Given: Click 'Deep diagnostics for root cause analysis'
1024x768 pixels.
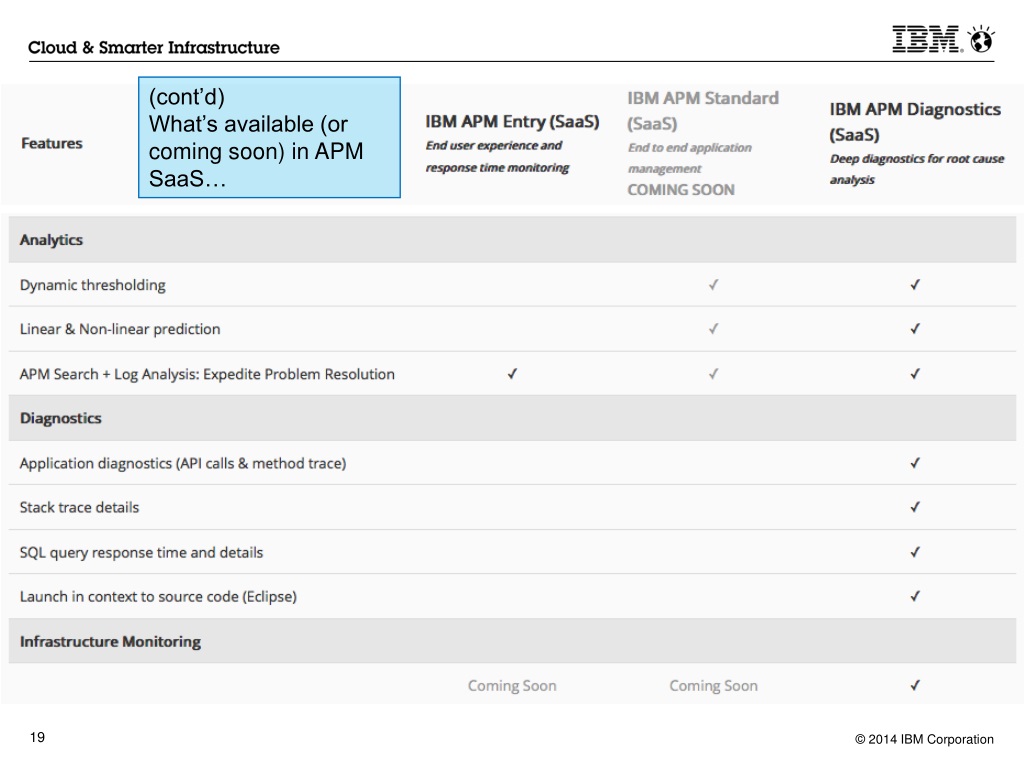Looking at the screenshot, I should 917,168.
